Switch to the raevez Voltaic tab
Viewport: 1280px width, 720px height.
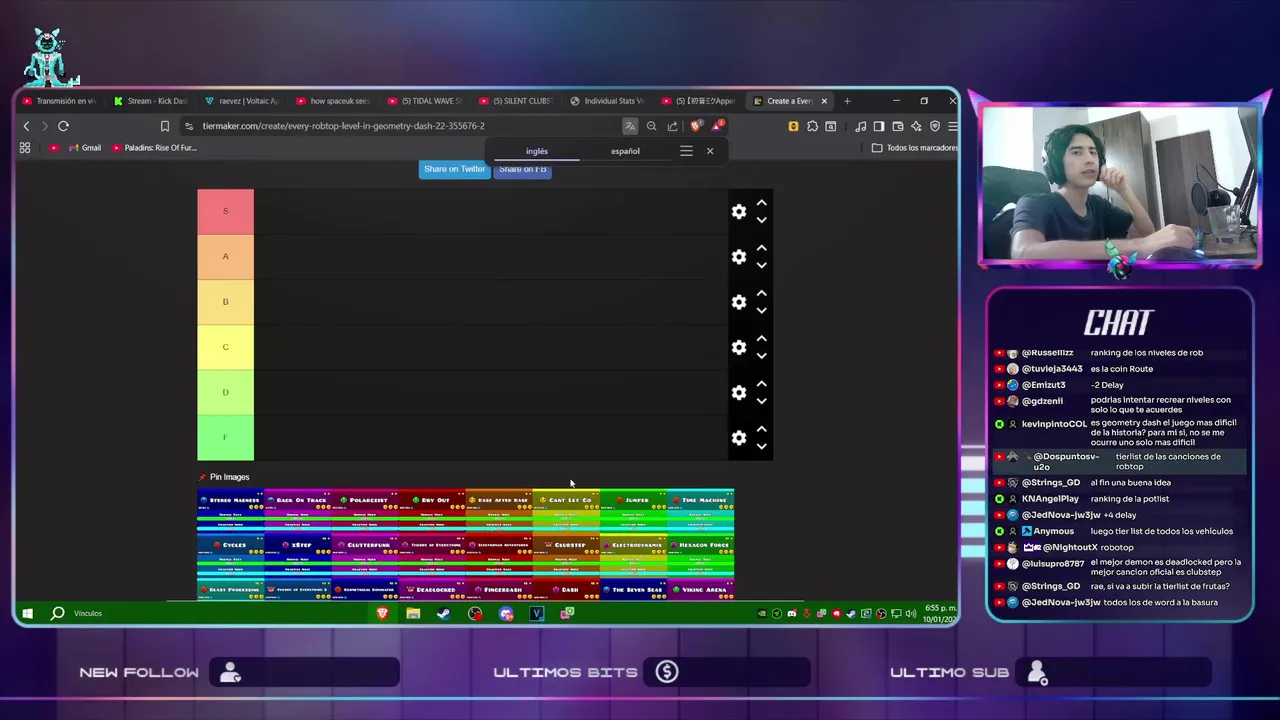[242, 101]
